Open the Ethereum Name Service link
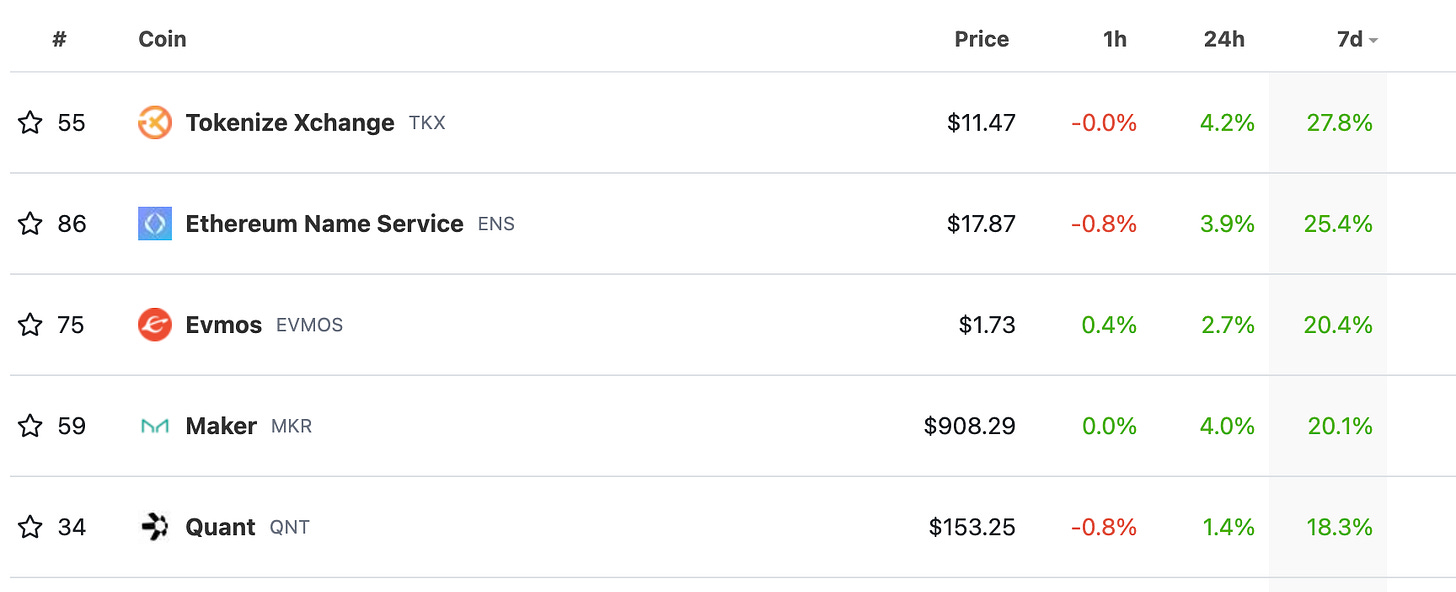This screenshot has width=1456, height=592. [x=324, y=224]
